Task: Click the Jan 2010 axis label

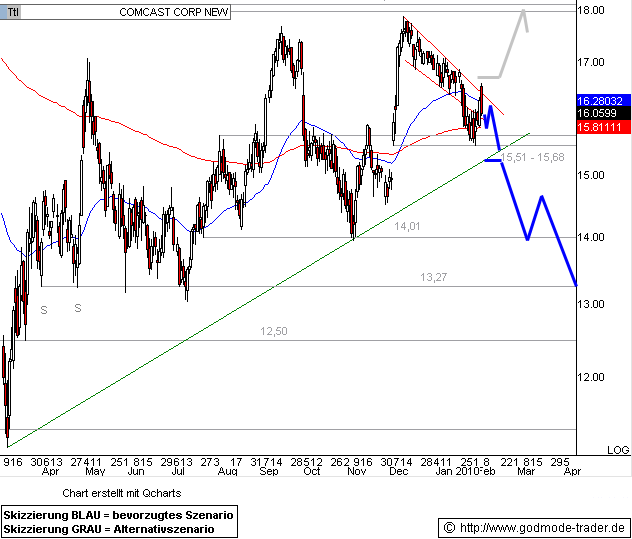Action: [457, 471]
